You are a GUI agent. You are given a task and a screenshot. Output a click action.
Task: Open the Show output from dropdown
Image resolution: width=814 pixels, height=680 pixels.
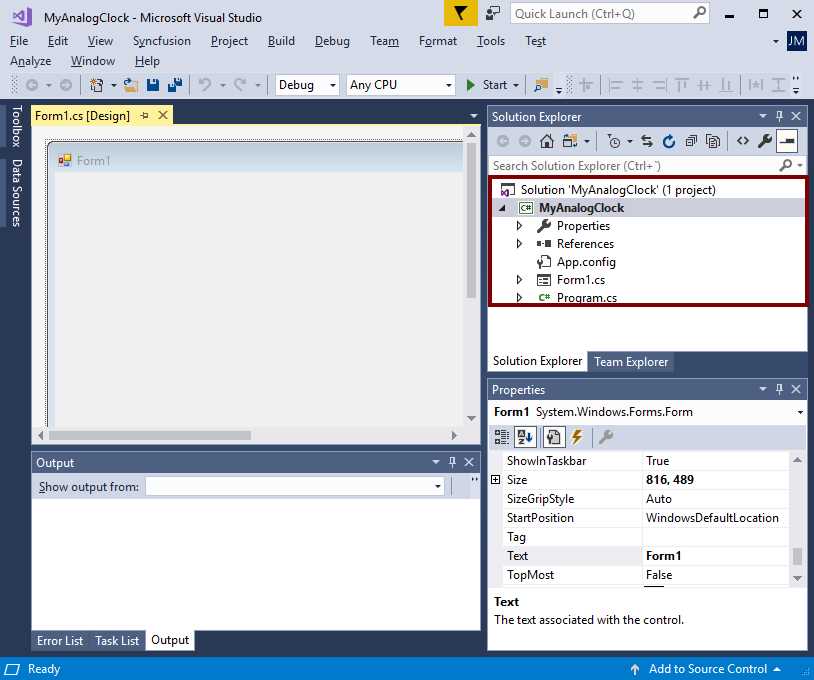point(438,486)
